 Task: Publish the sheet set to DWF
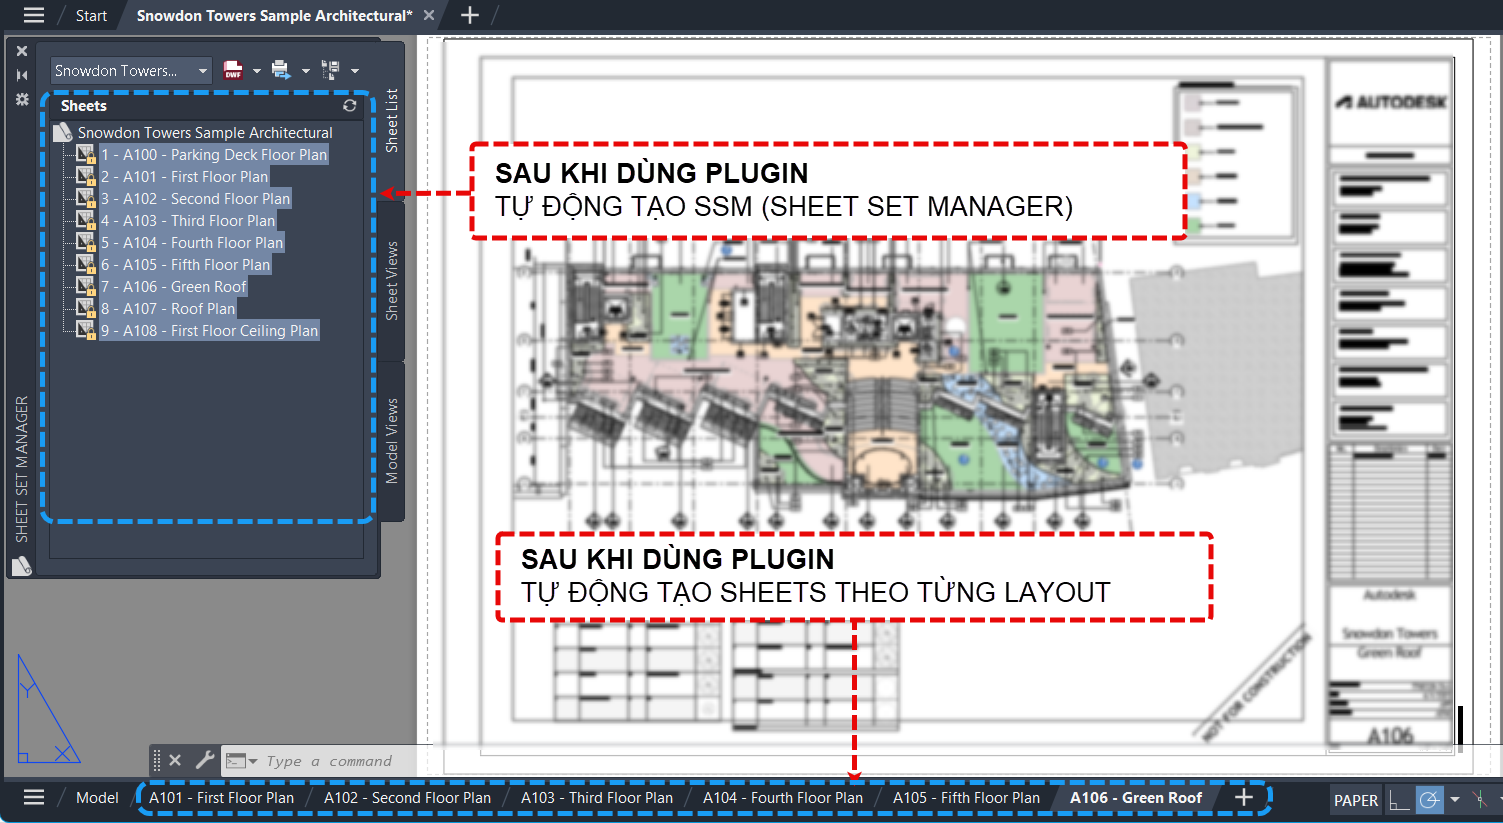tap(232, 70)
